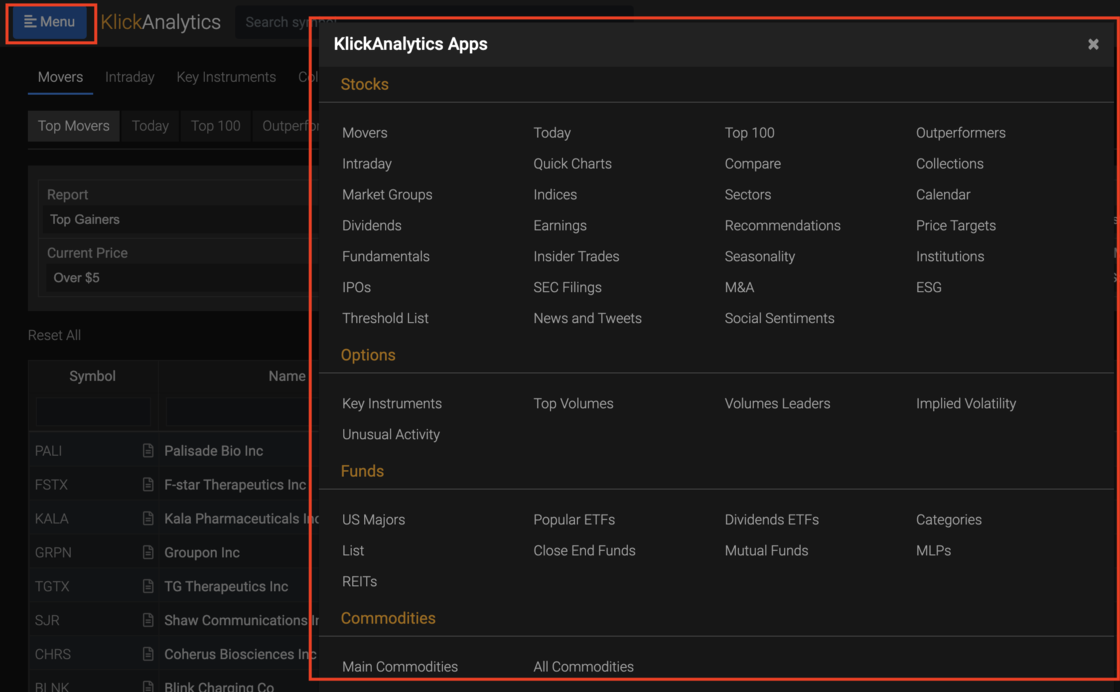1120x692 pixels.
Task: Open the document icon beside CHRS
Action: [x=148, y=654]
